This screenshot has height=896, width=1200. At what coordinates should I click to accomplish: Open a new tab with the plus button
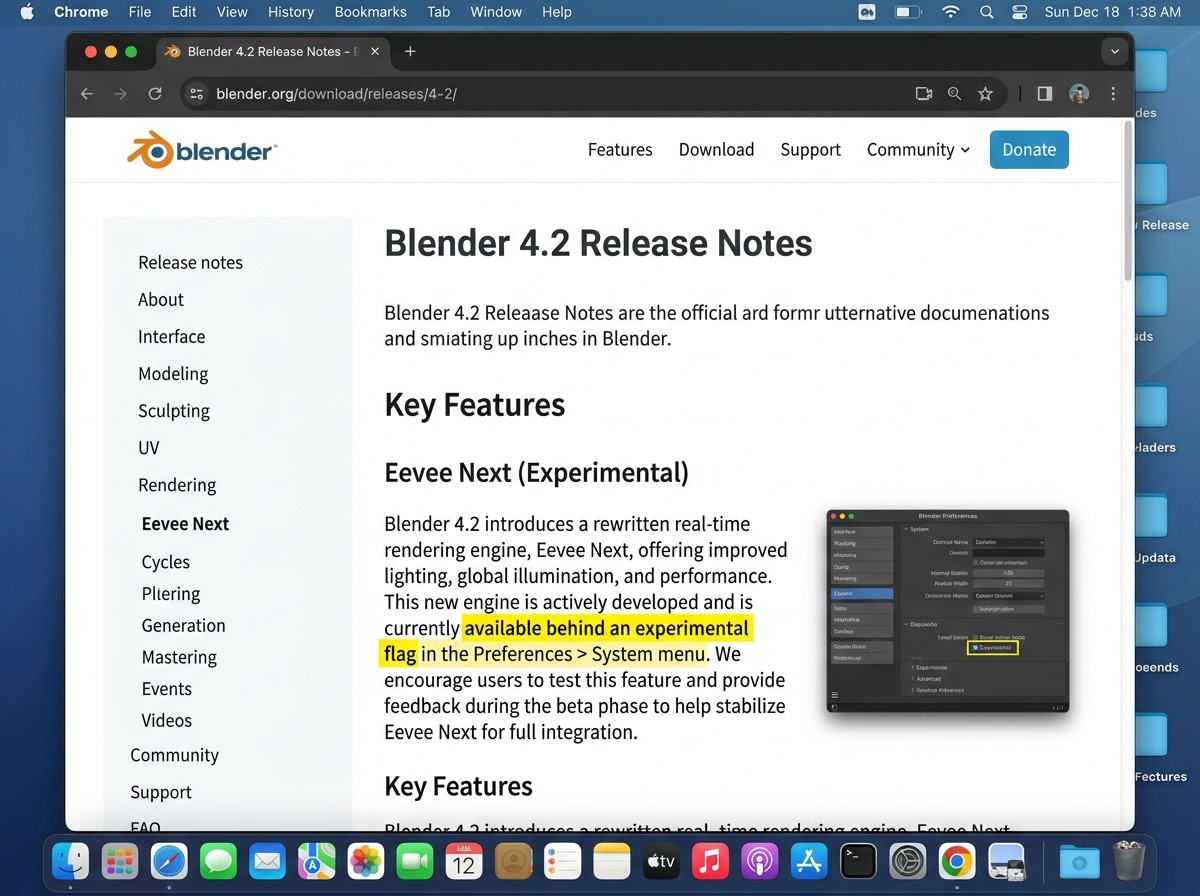(410, 52)
